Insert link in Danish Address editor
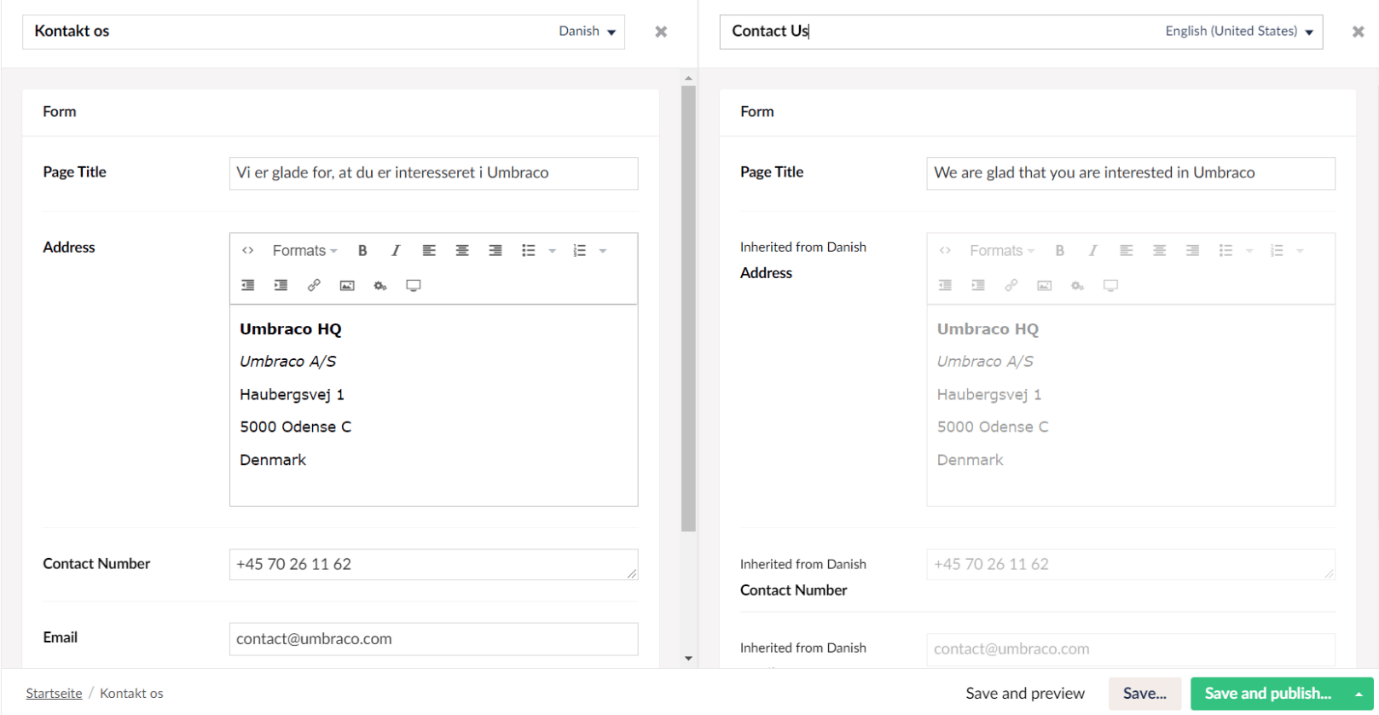 [x=314, y=285]
